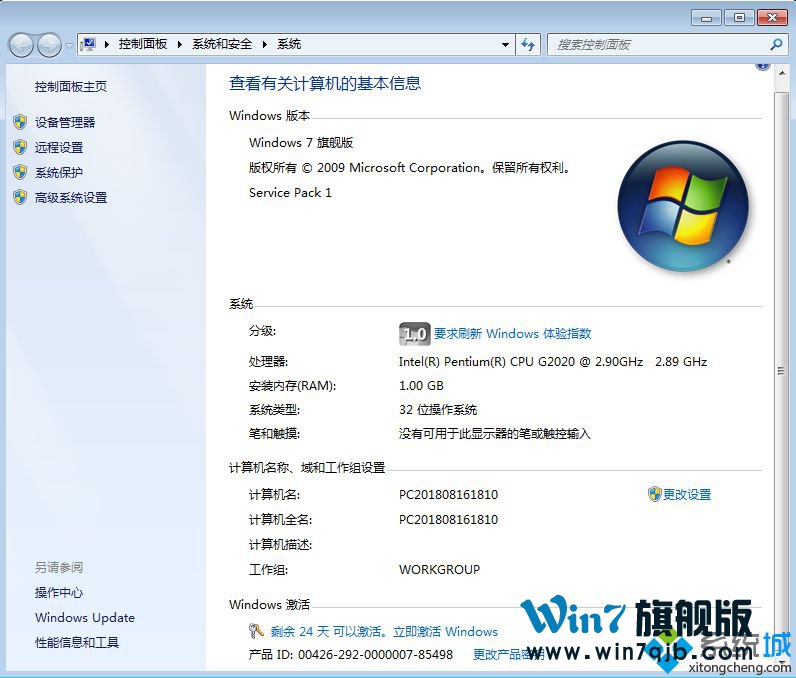Click the vertical scrollbar thumb
This screenshot has width=796, height=678.
coord(781,370)
